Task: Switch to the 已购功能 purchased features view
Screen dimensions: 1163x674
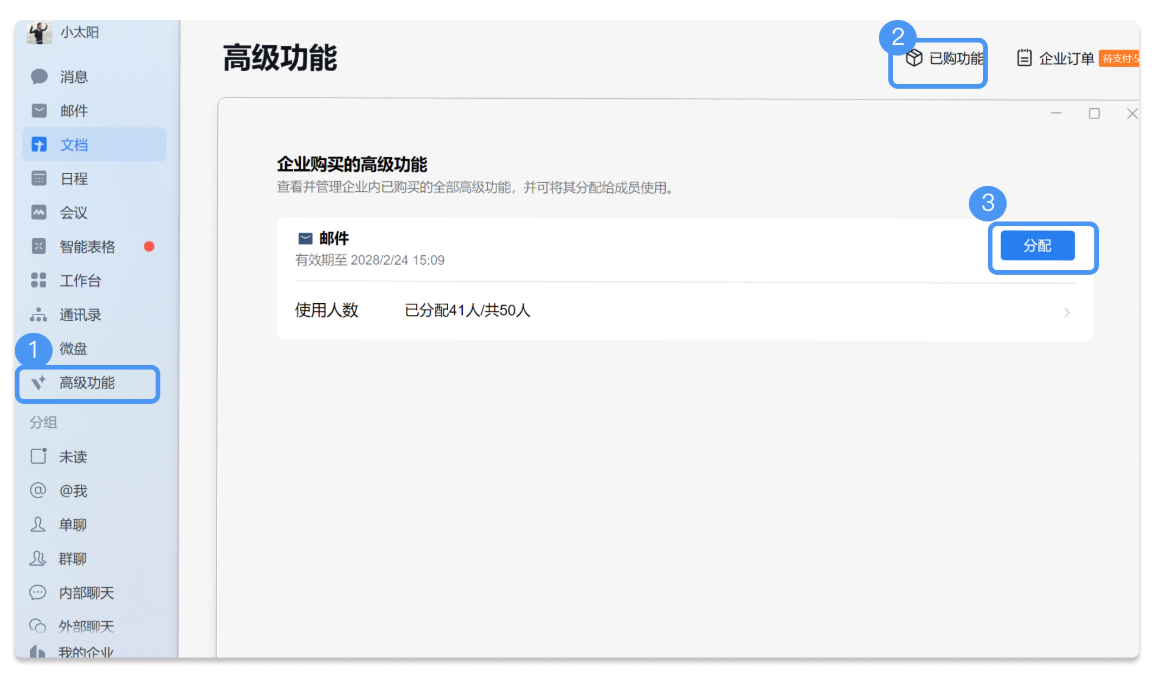Action: pos(937,58)
